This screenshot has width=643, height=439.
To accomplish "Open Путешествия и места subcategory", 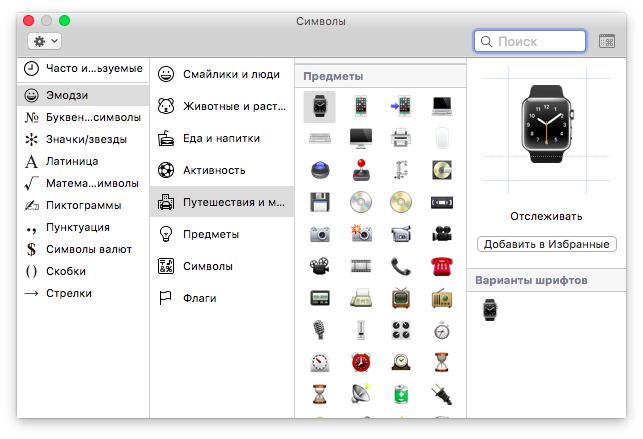I will pyautogui.click(x=222, y=202).
